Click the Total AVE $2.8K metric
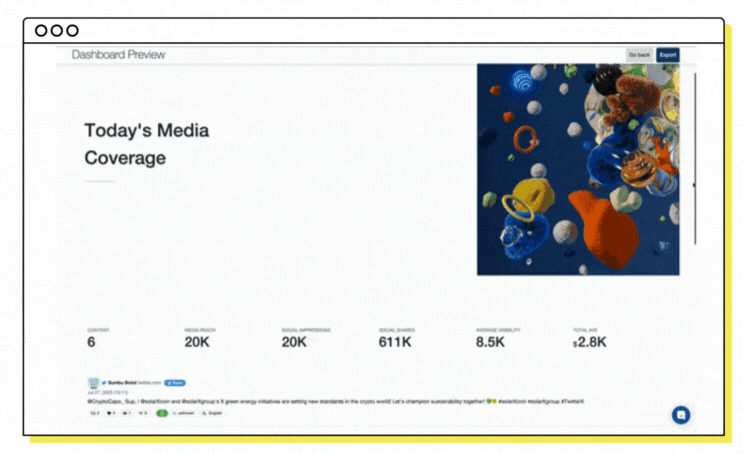Viewport: 743px width, 453px height. (590, 341)
